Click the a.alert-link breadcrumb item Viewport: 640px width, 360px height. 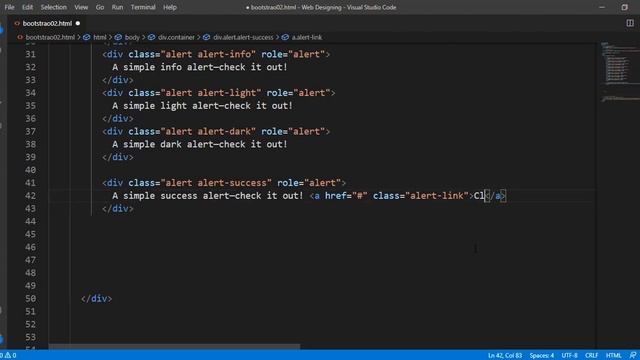coord(307,37)
